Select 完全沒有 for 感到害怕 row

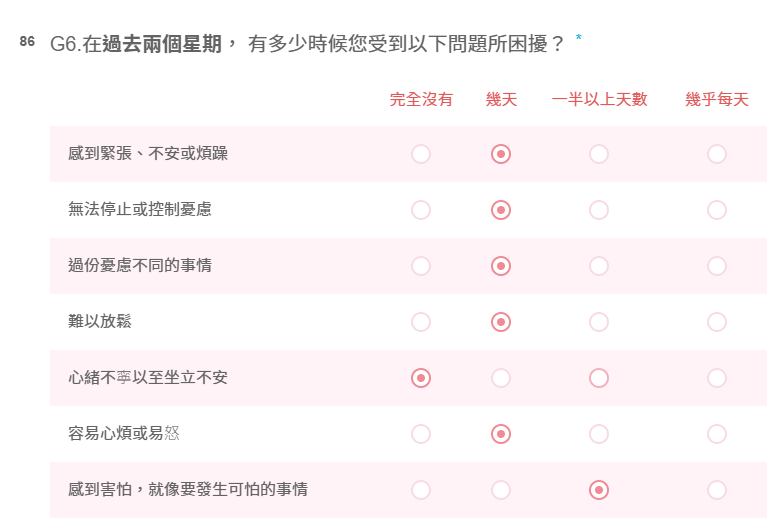pyautogui.click(x=421, y=490)
